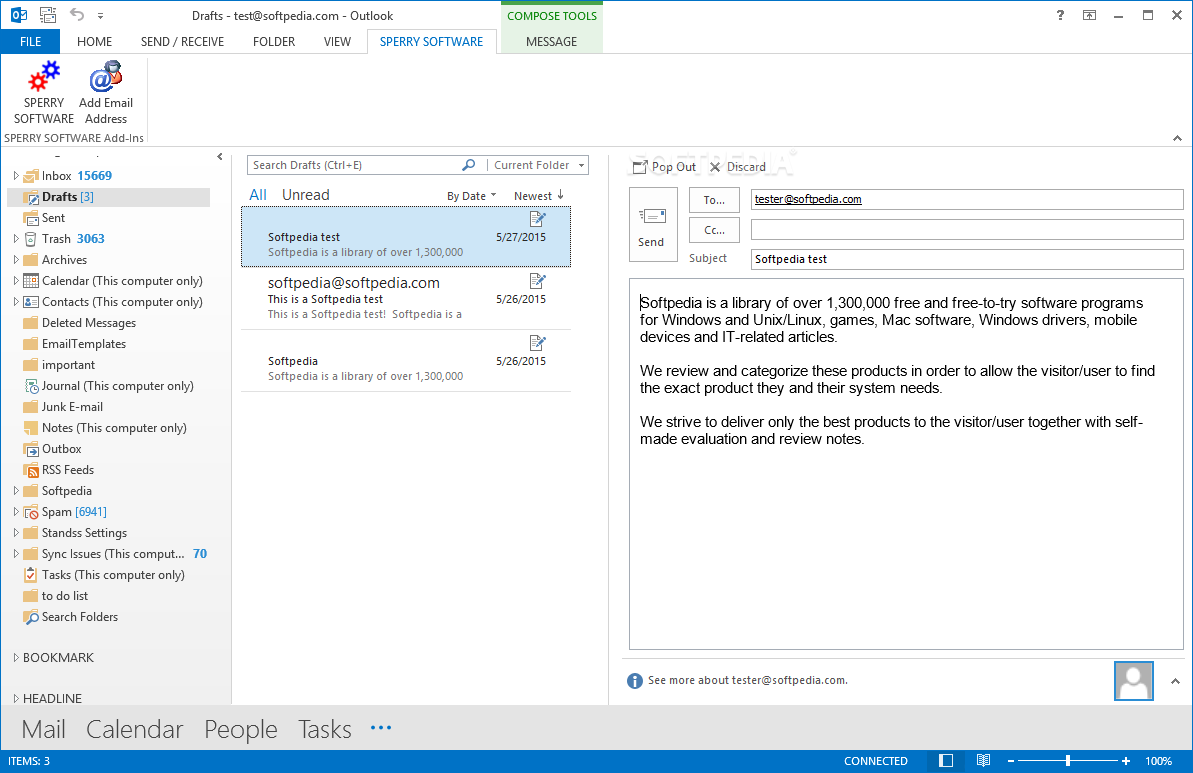Open the MESSAGE compose tools tab

(x=552, y=42)
